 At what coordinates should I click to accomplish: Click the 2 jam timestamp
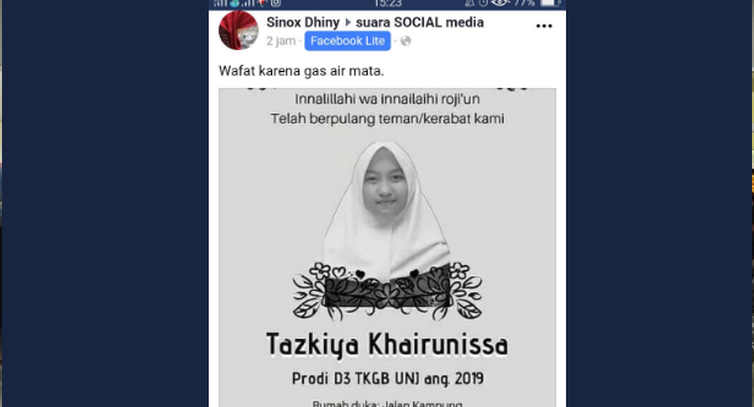(x=281, y=41)
